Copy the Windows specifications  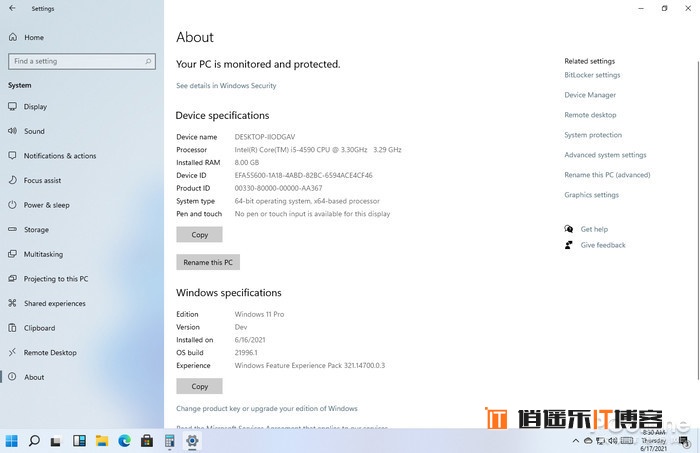pos(199,387)
